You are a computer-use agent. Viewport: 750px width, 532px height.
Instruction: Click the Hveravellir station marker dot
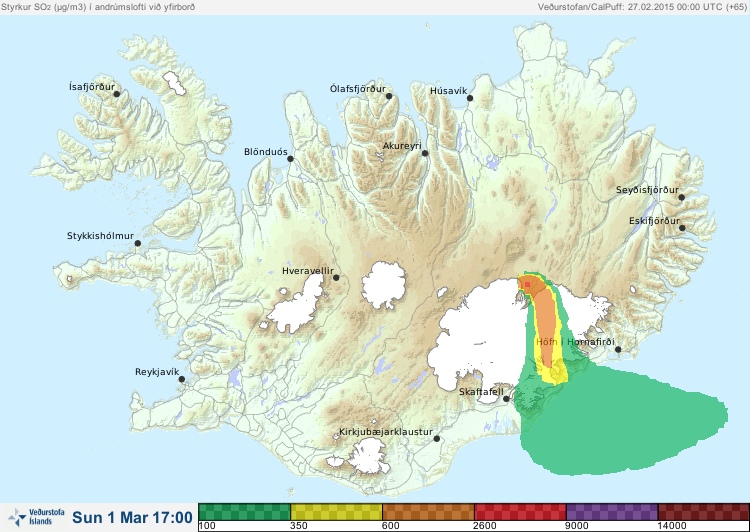point(336,277)
